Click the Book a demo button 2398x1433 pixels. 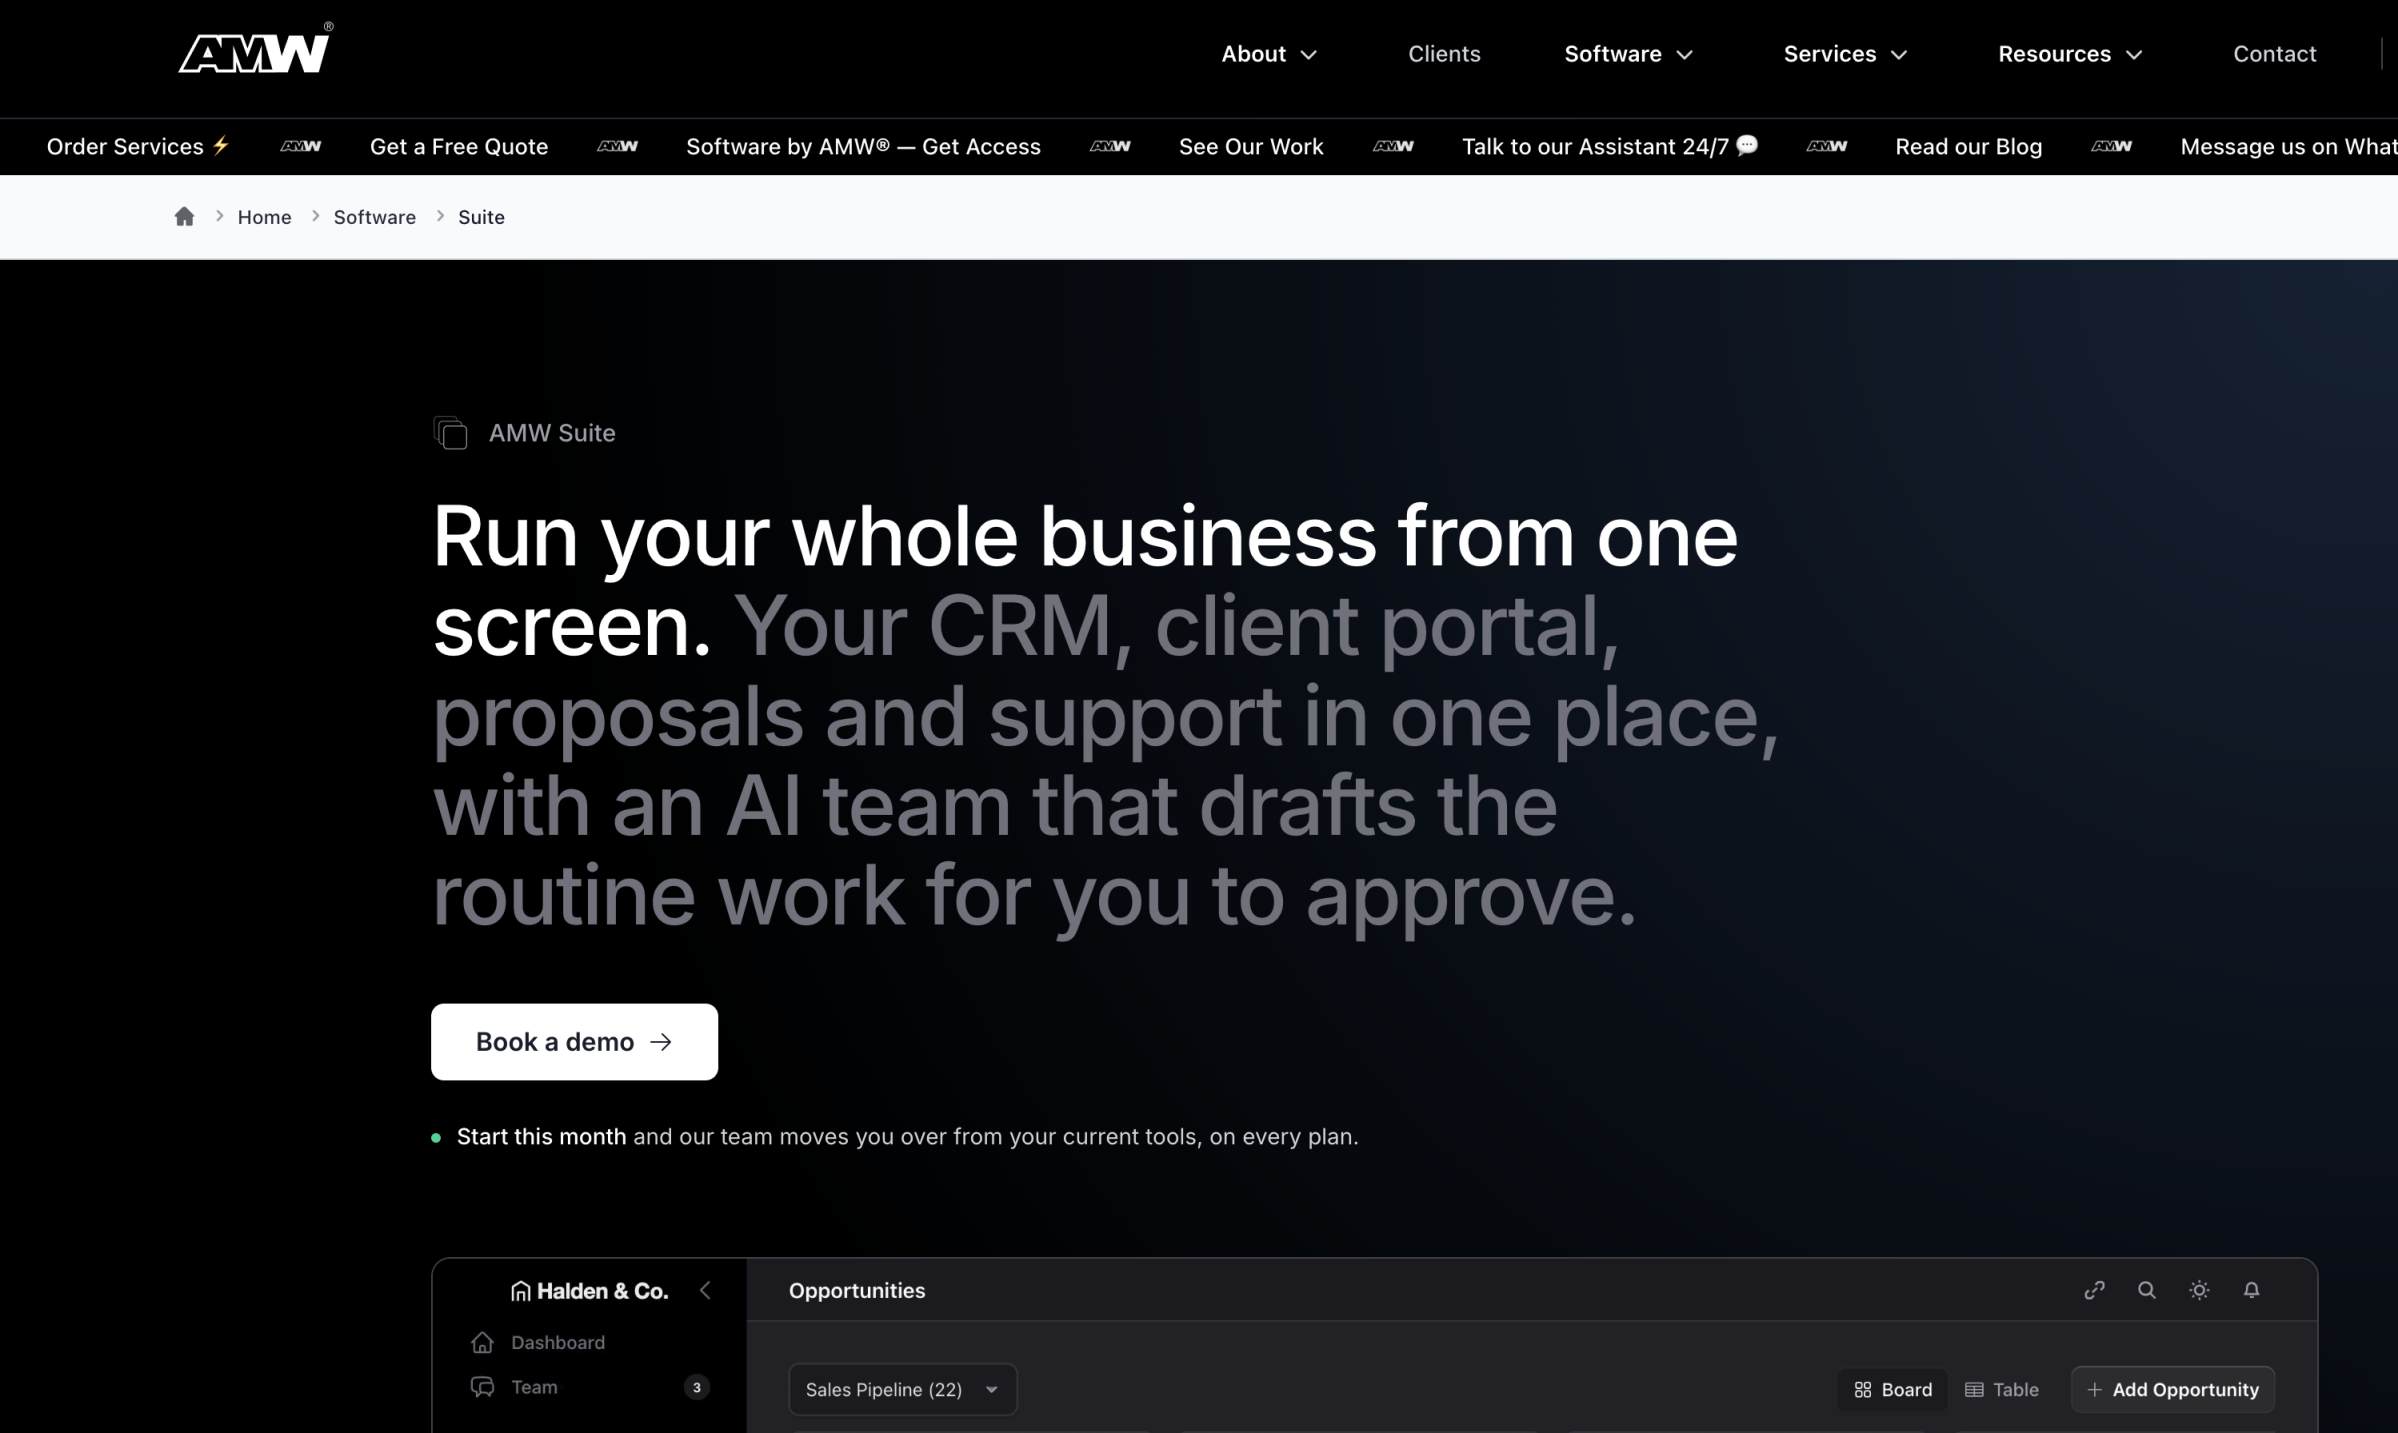(x=574, y=1042)
